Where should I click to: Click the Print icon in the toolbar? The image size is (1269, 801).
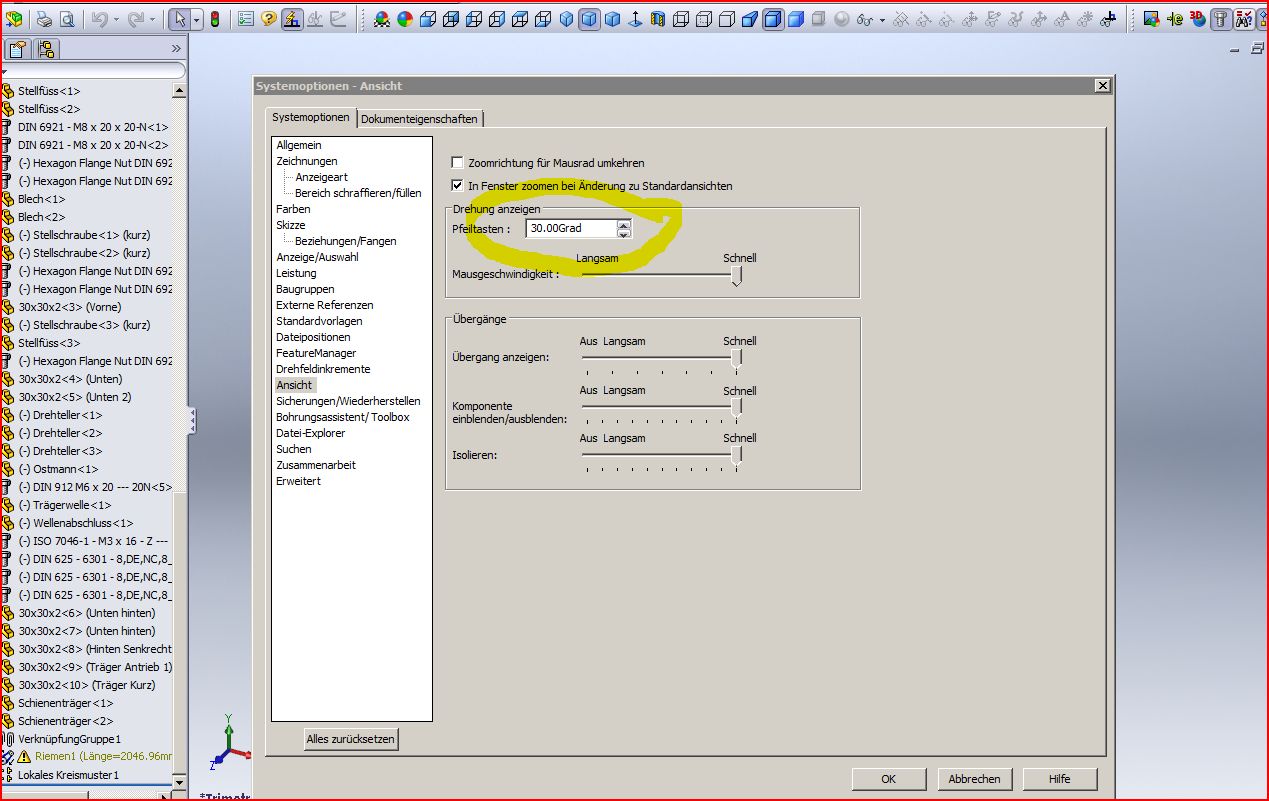point(45,19)
